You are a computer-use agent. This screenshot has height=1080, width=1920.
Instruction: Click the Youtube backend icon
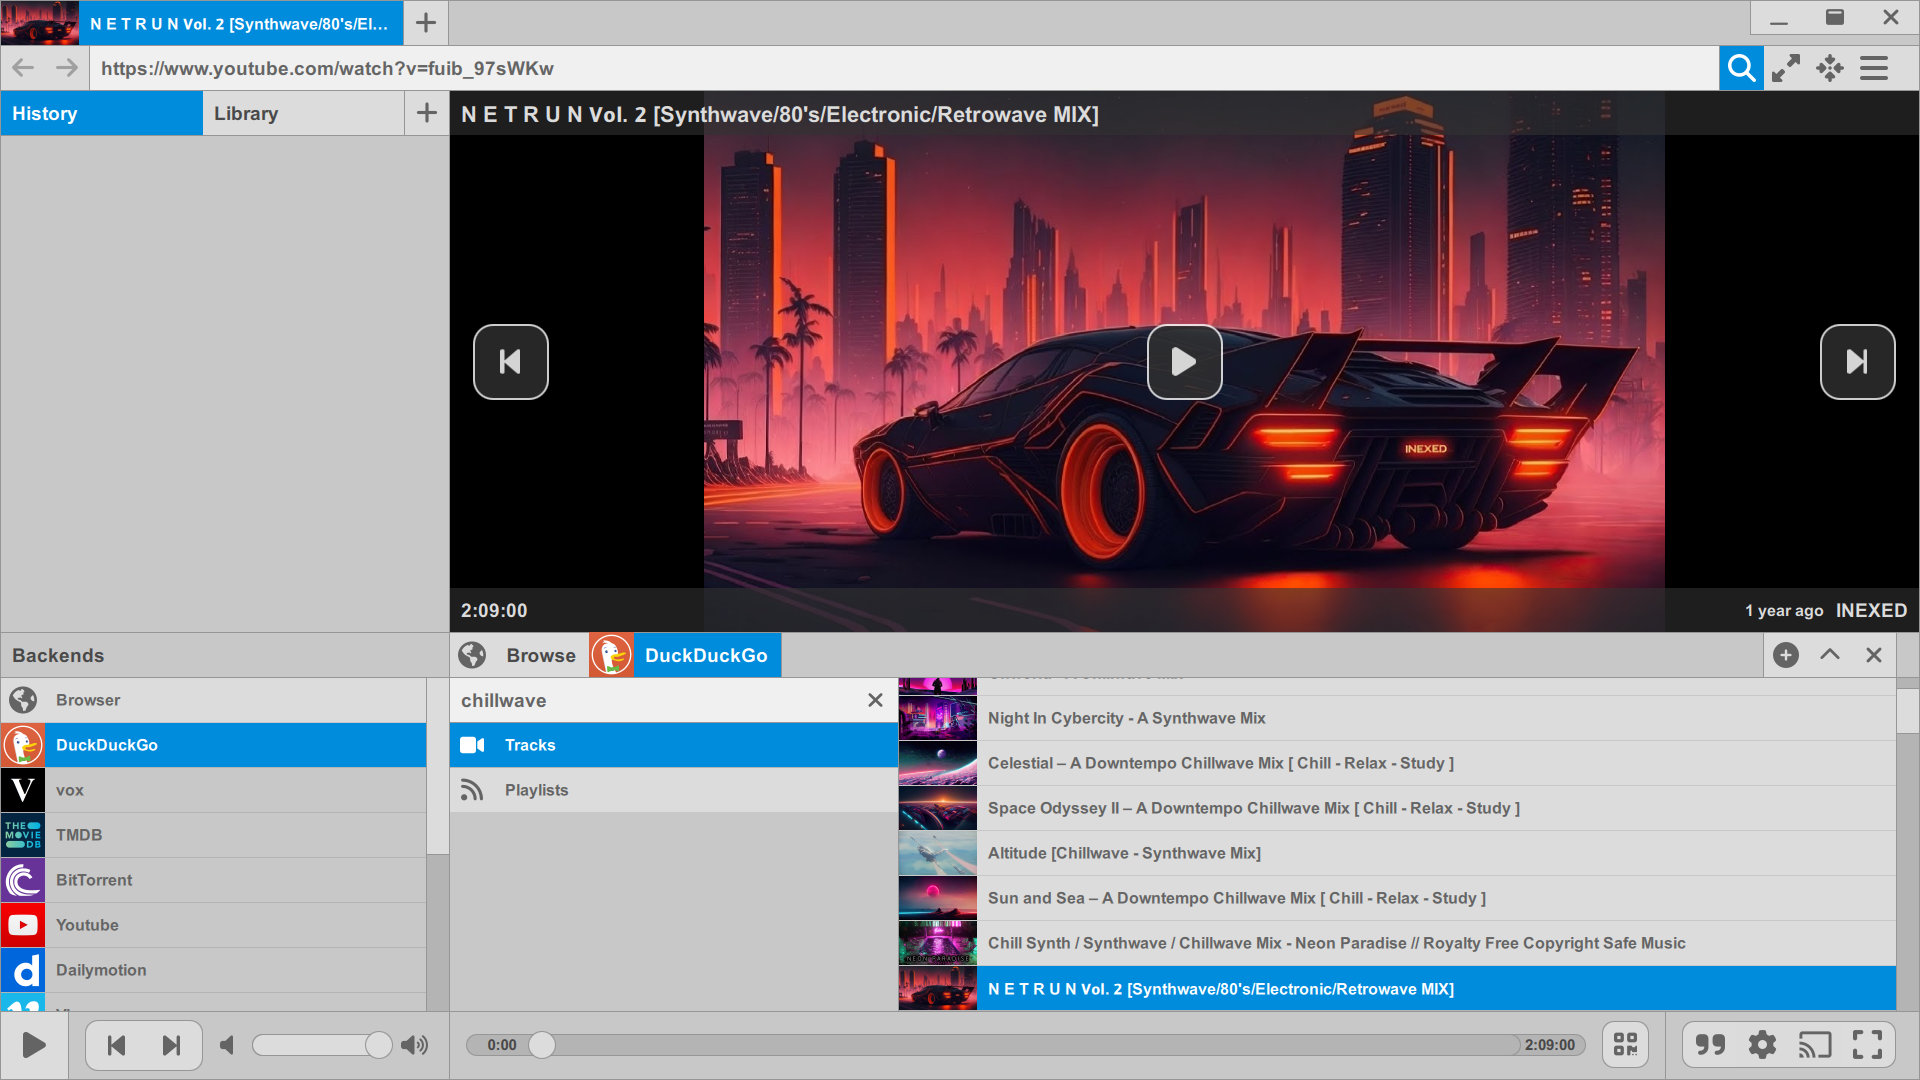[x=22, y=924]
